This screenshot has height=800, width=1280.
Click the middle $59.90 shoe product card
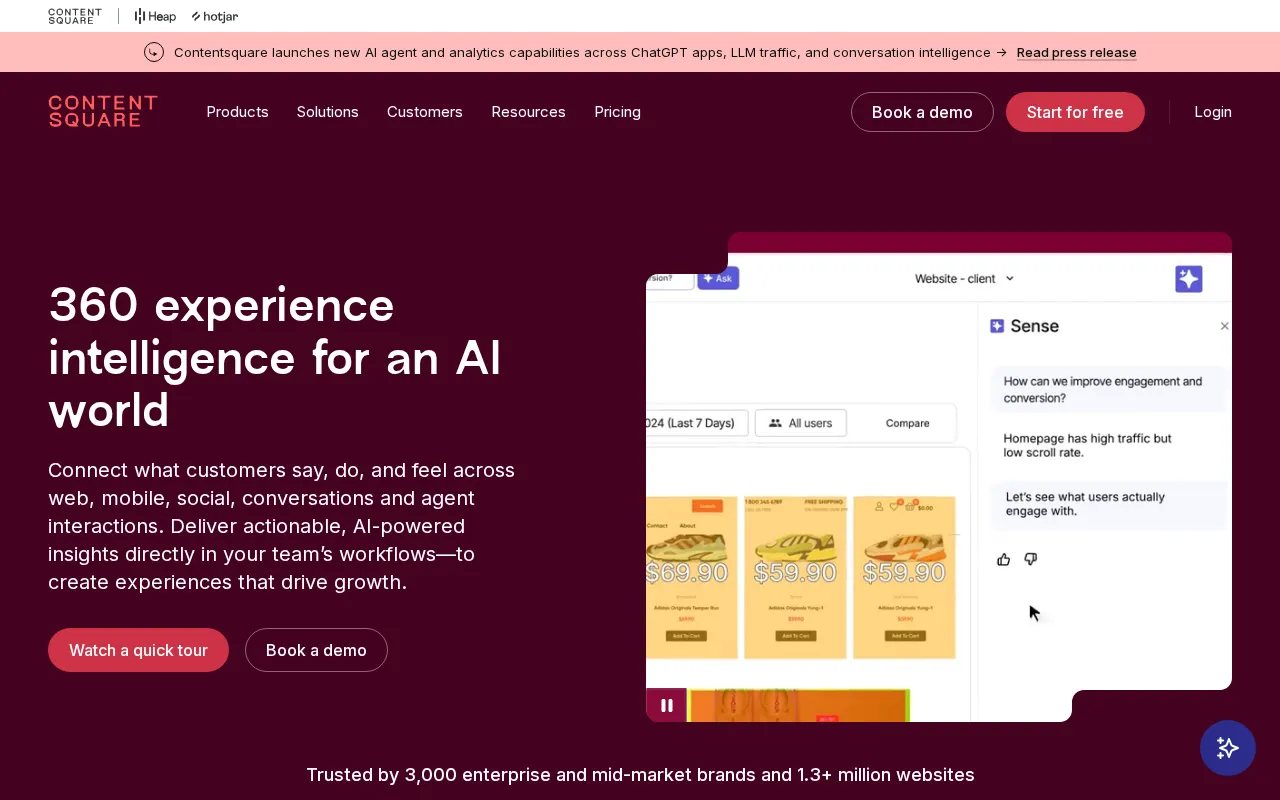[x=796, y=577]
